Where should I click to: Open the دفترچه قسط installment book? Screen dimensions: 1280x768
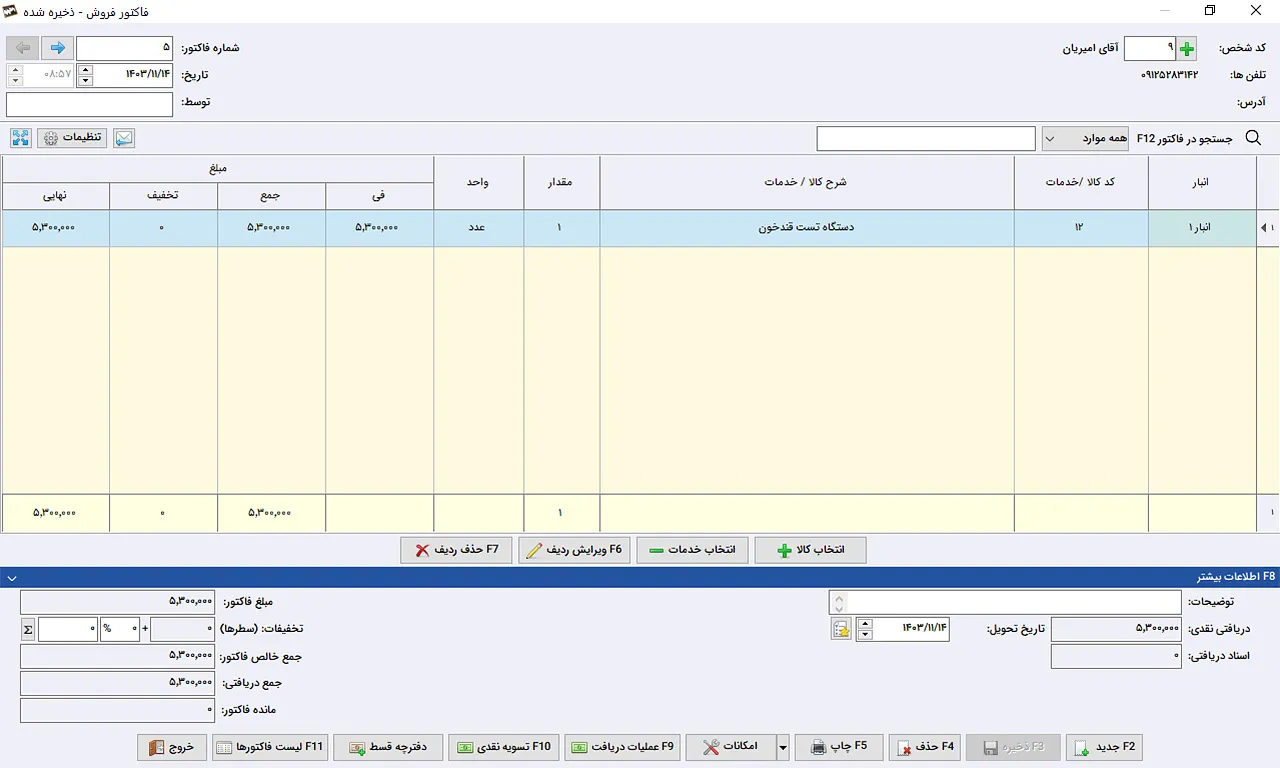pyautogui.click(x=388, y=747)
